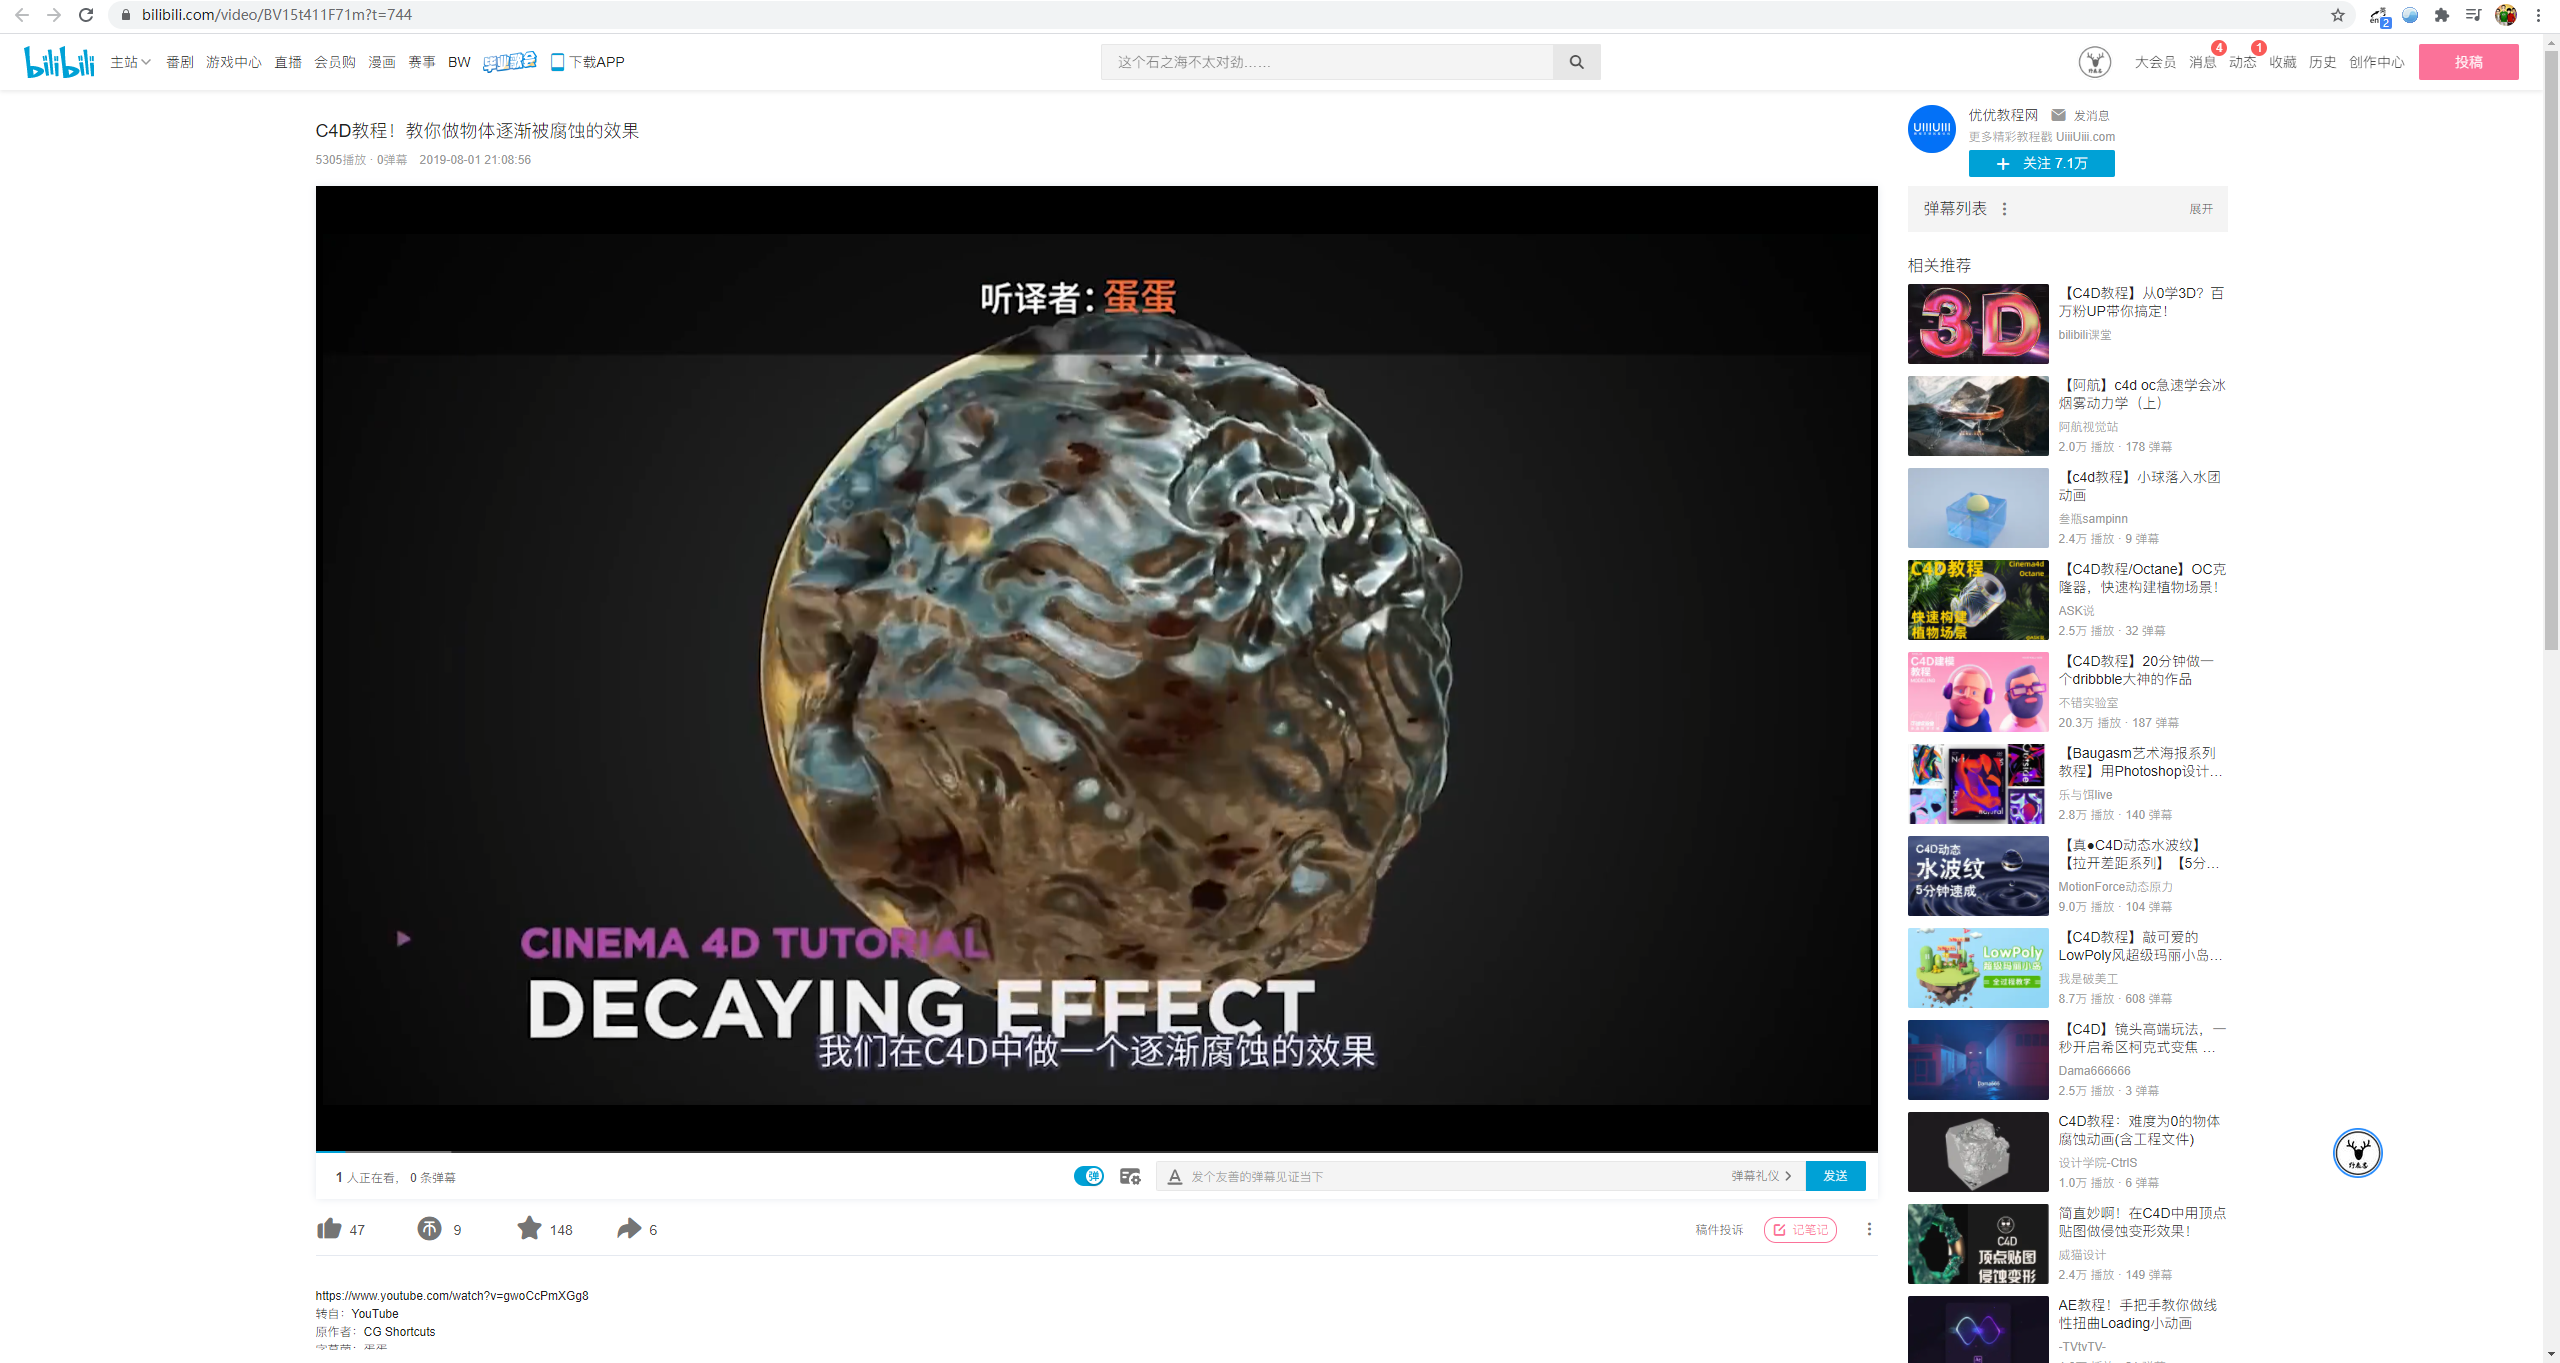The height and width of the screenshot is (1363, 2560).
Task: Click the play arrow on video
Action: tap(403, 939)
